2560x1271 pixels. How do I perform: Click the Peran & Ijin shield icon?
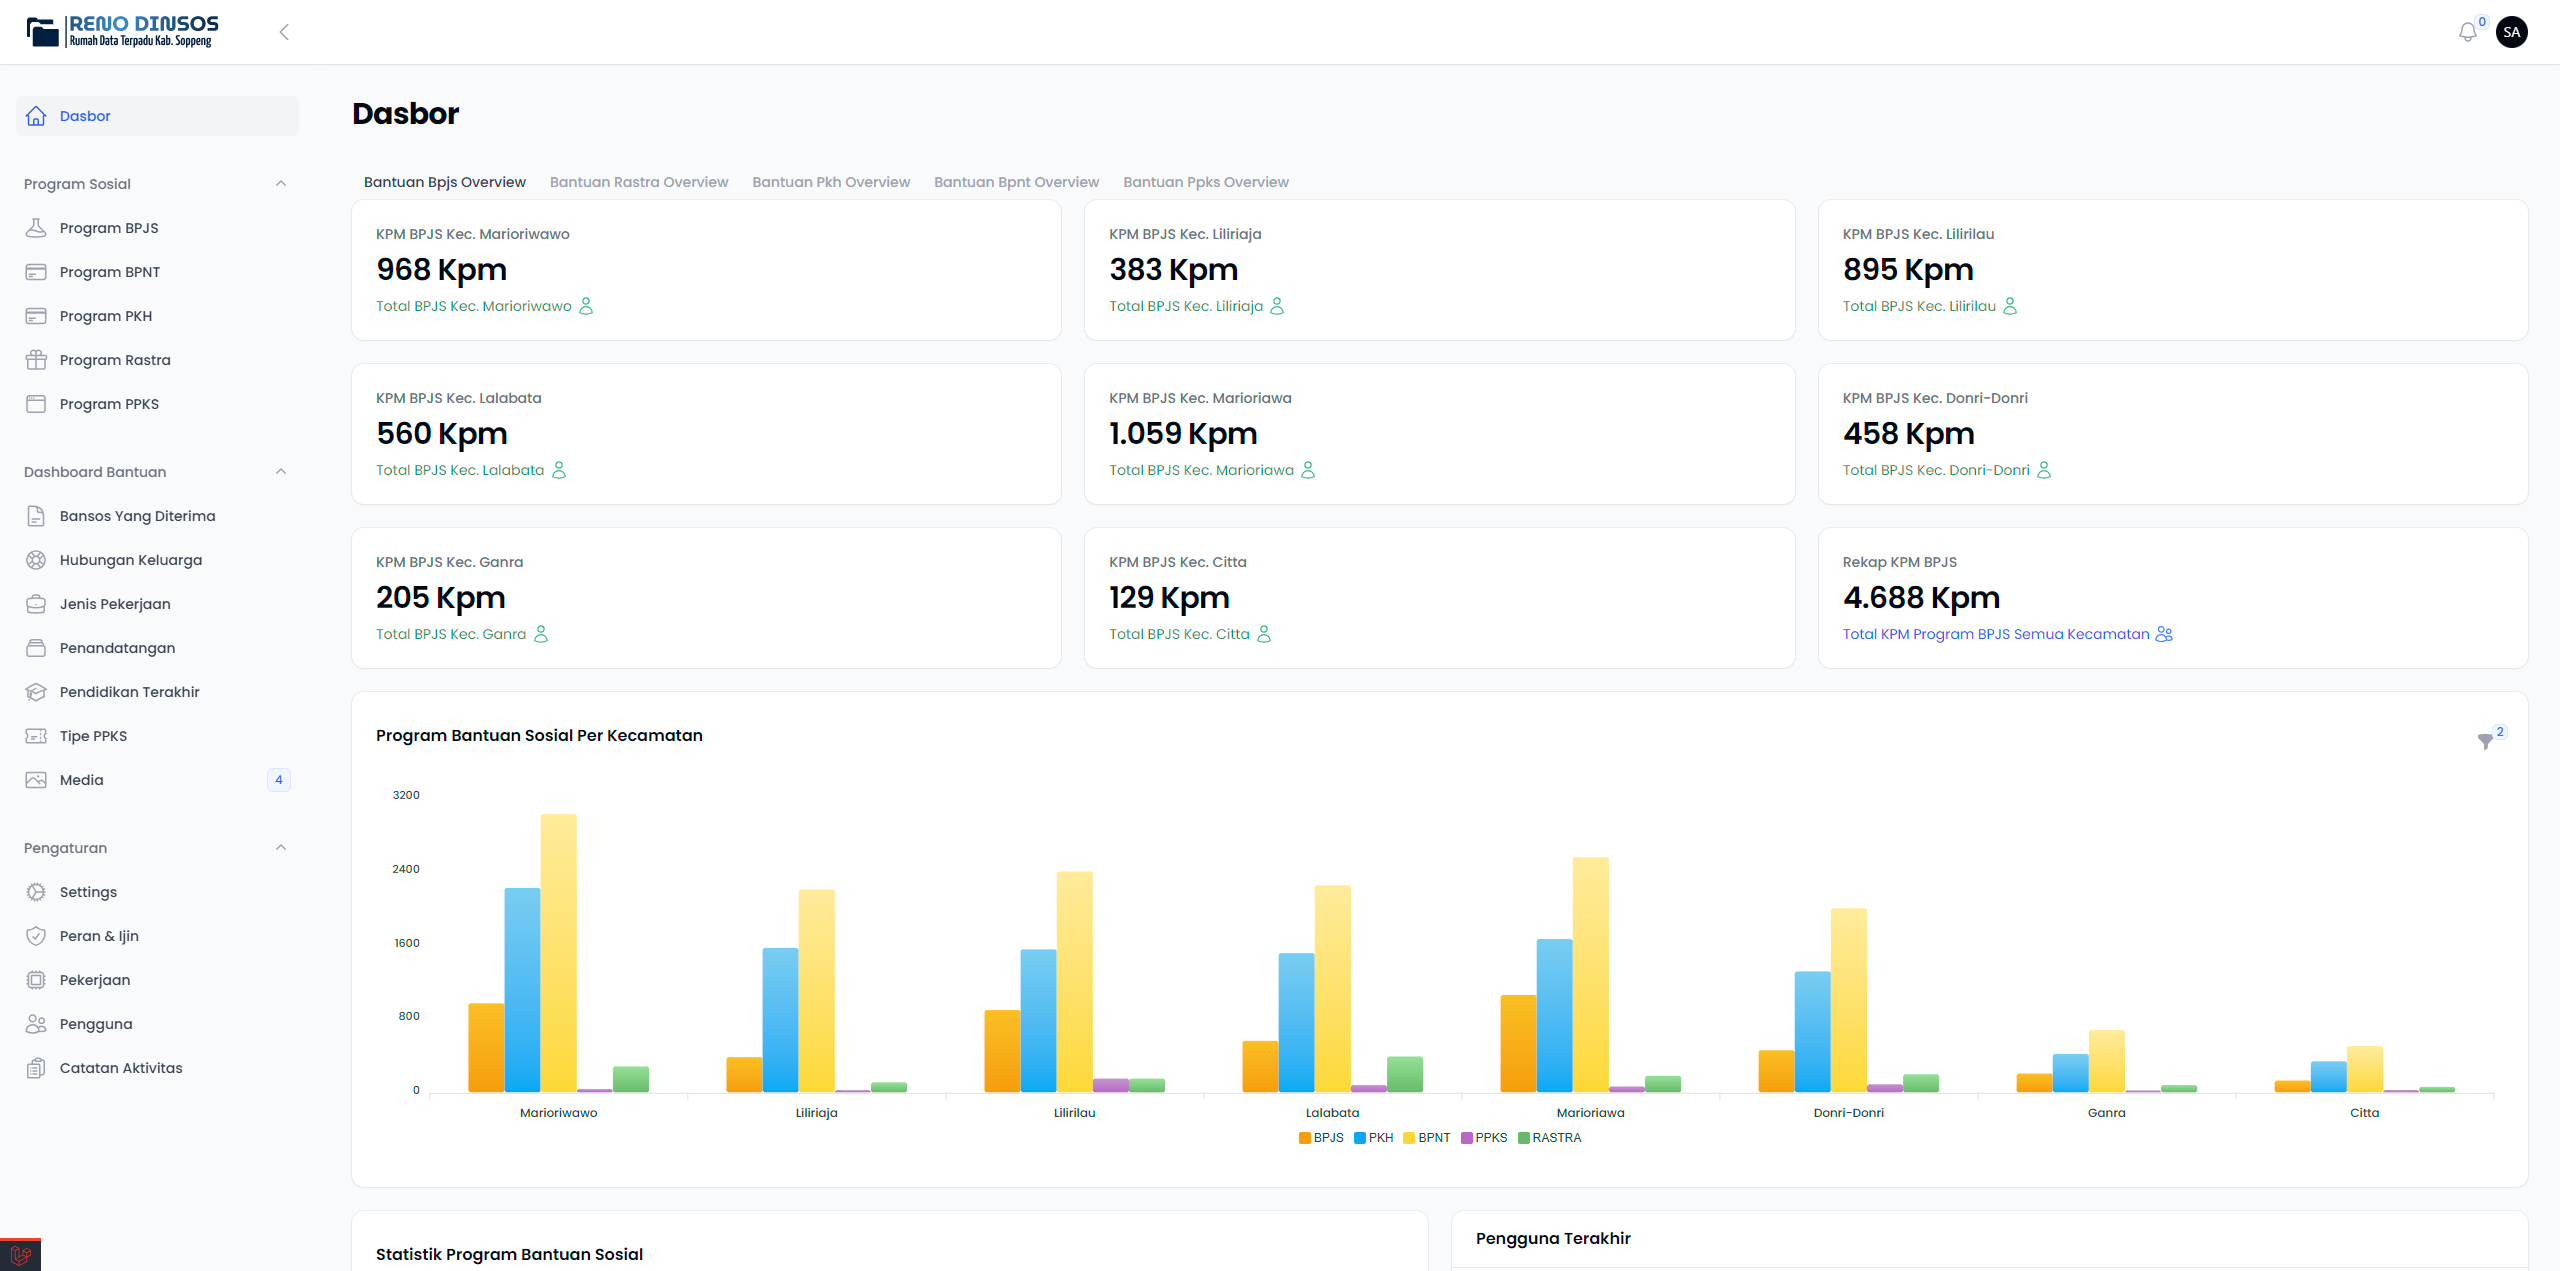click(x=36, y=936)
